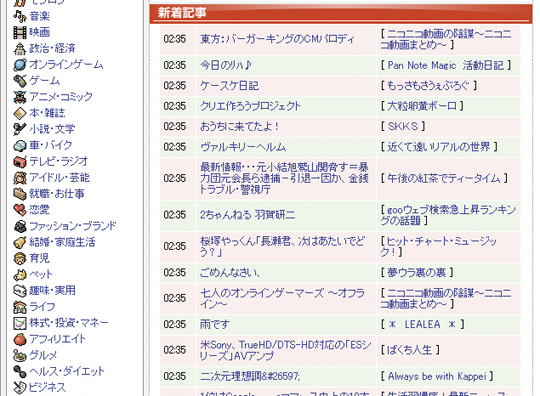The image size is (540, 396).
Task: Click the icon beside ファッション・ブランド
Action: pyautogui.click(x=20, y=226)
